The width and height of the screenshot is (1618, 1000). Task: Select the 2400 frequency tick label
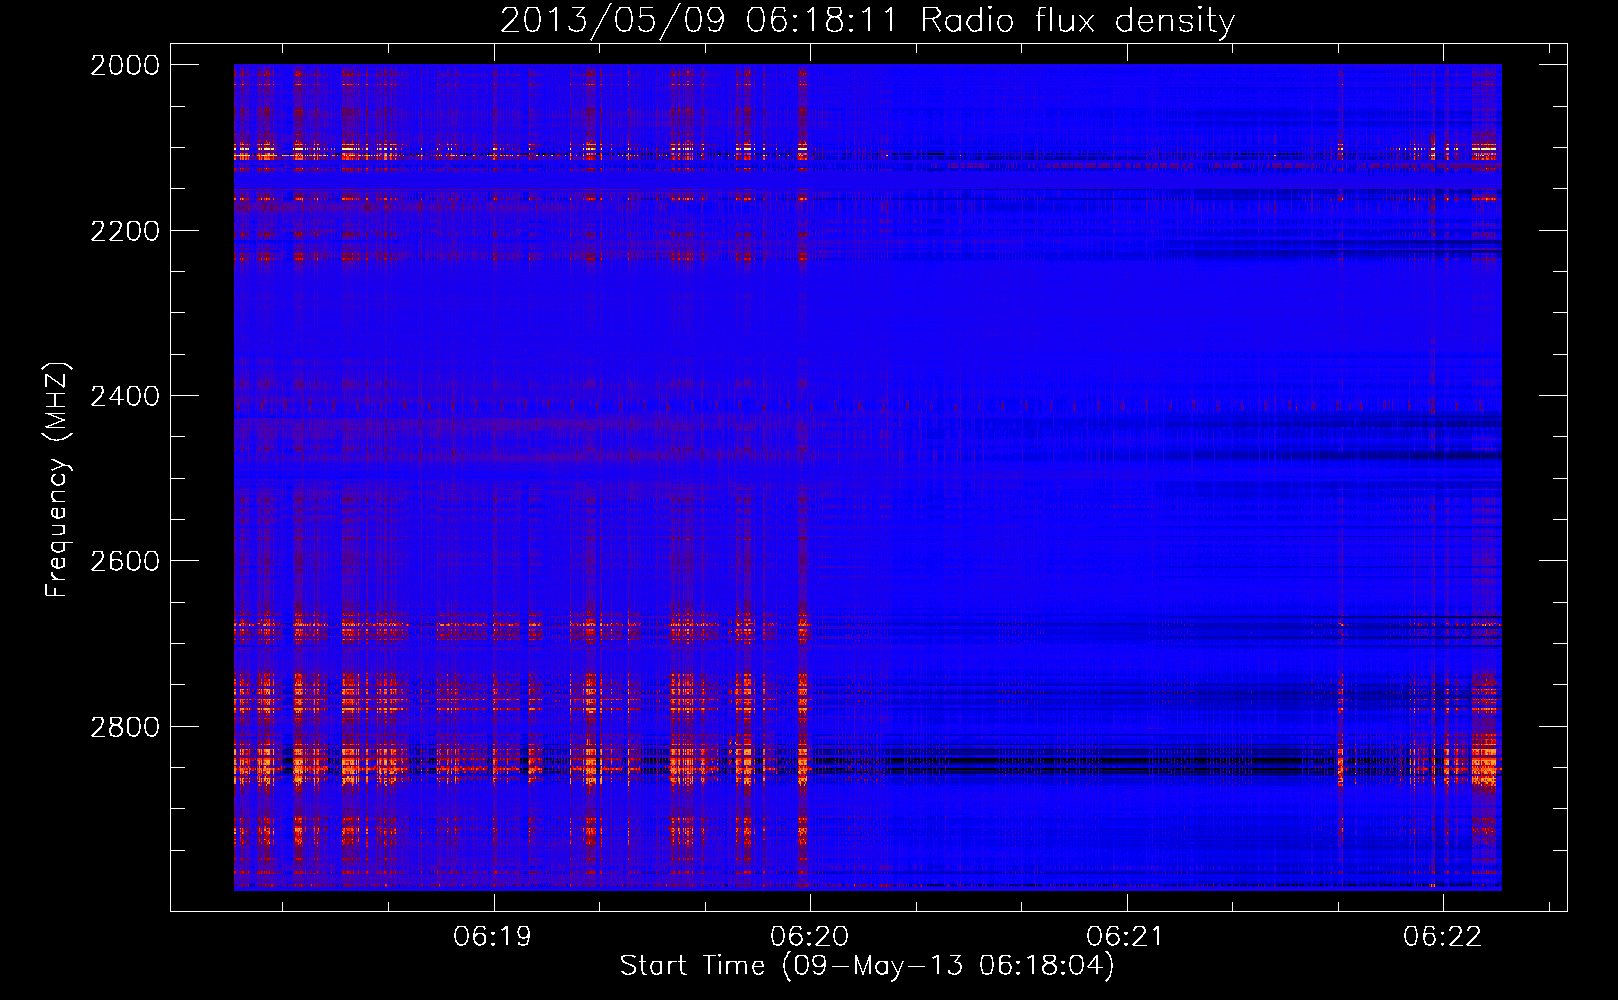125,396
